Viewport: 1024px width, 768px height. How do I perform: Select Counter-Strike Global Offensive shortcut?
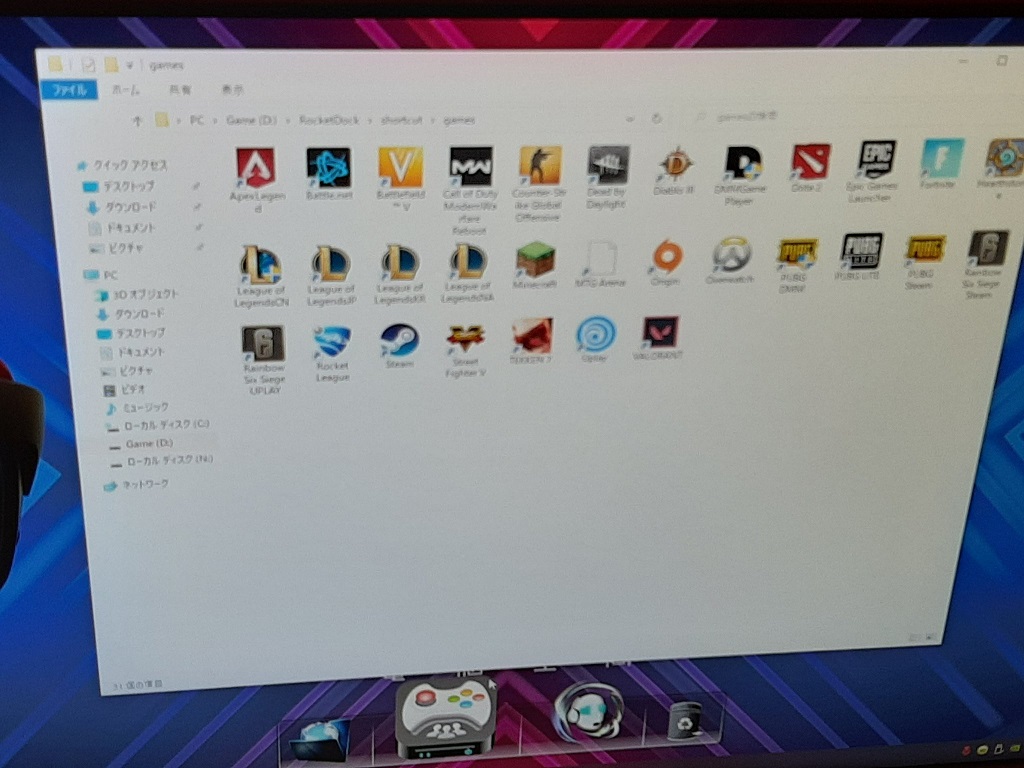coord(539,183)
